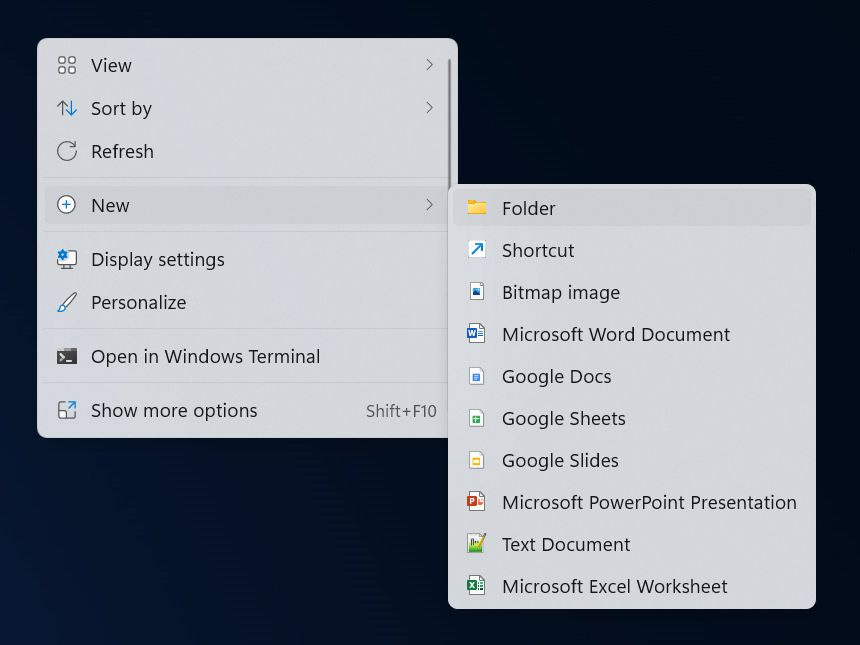
Task: Choose Personalize from the context menu
Action: (x=246, y=302)
